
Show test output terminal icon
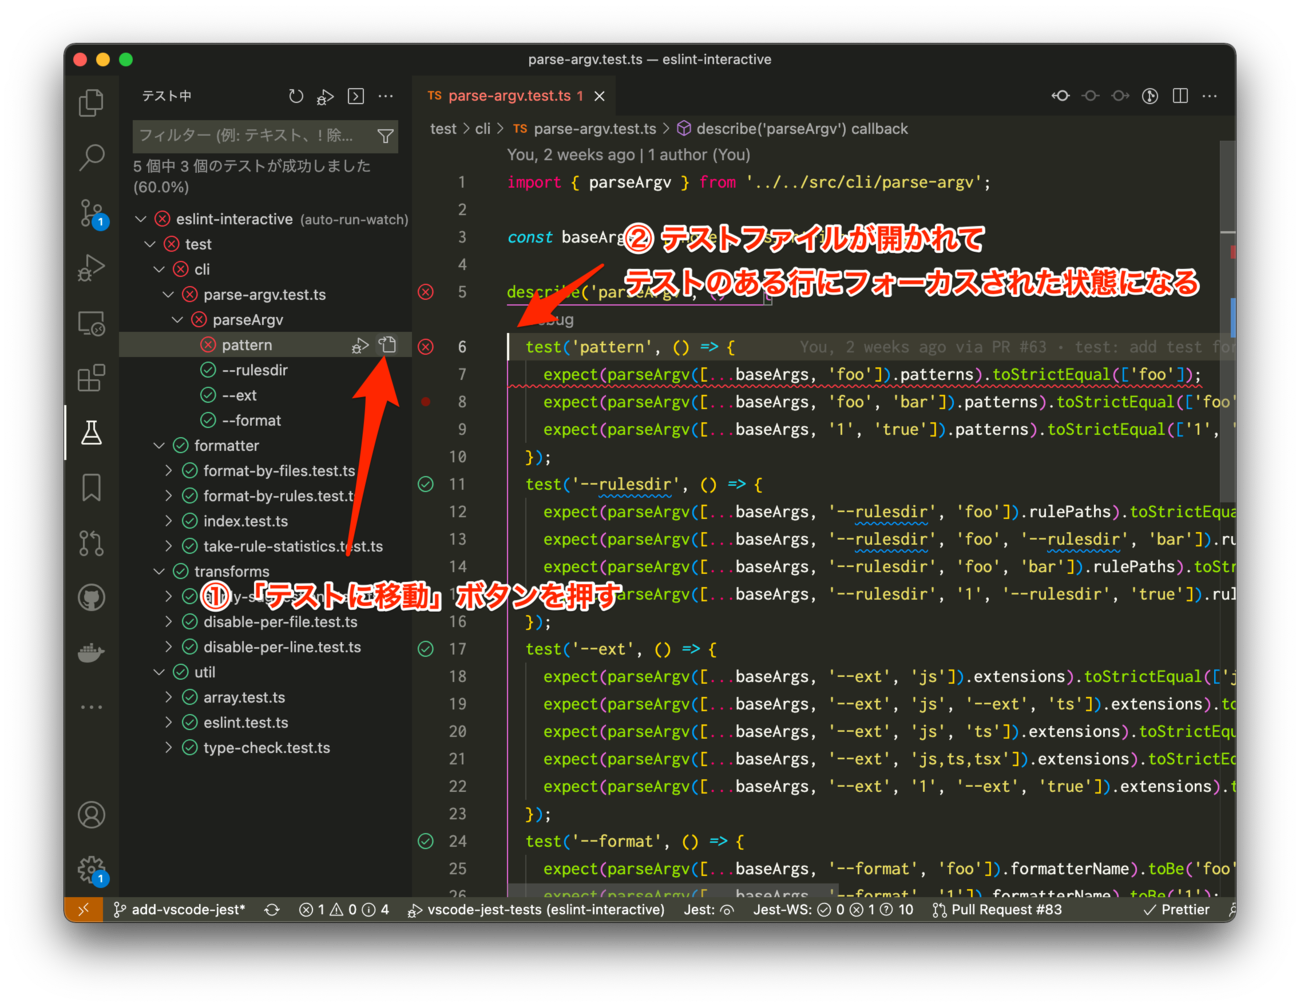(x=356, y=96)
